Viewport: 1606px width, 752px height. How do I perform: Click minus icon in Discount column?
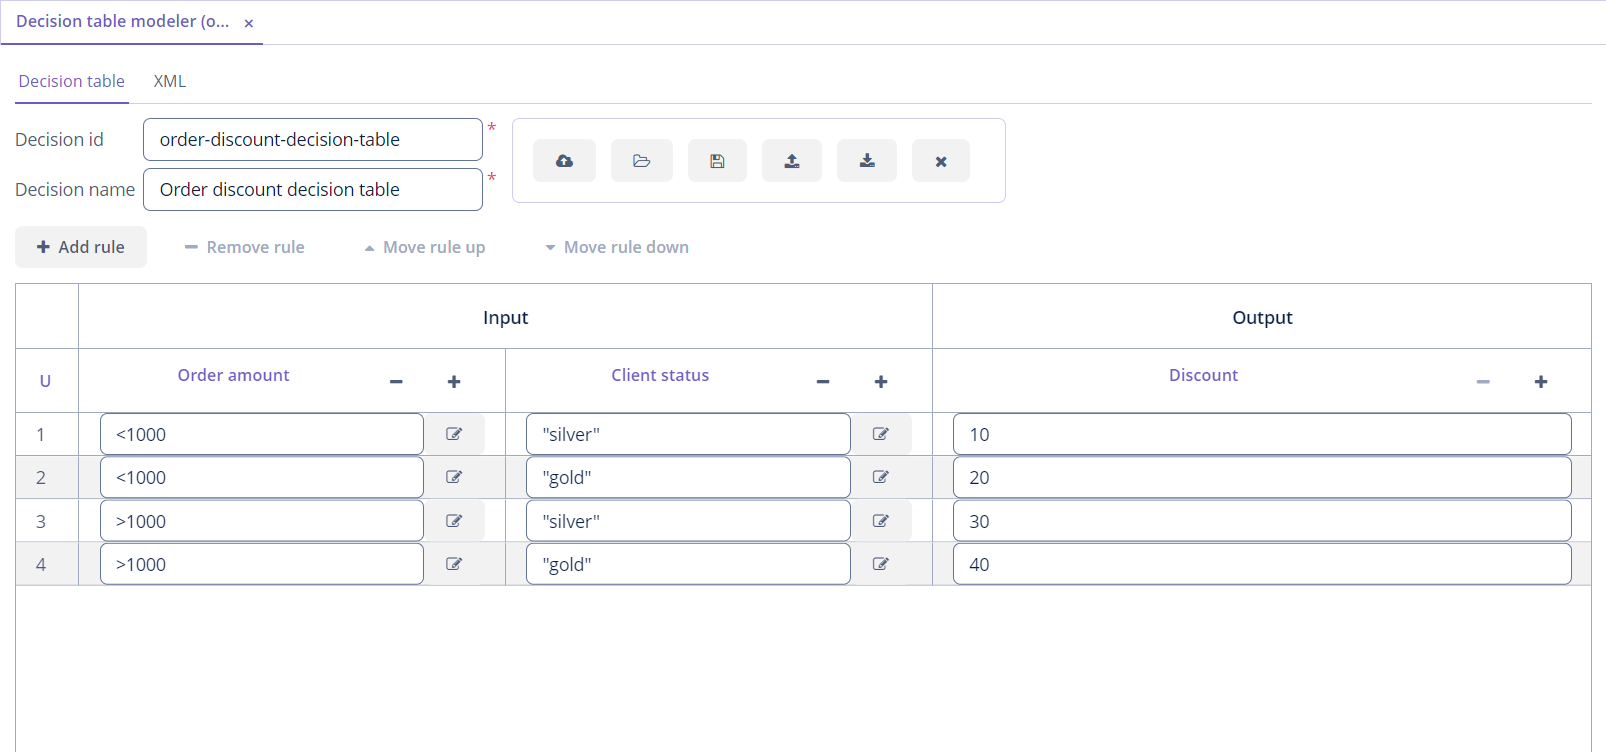pos(1483,382)
